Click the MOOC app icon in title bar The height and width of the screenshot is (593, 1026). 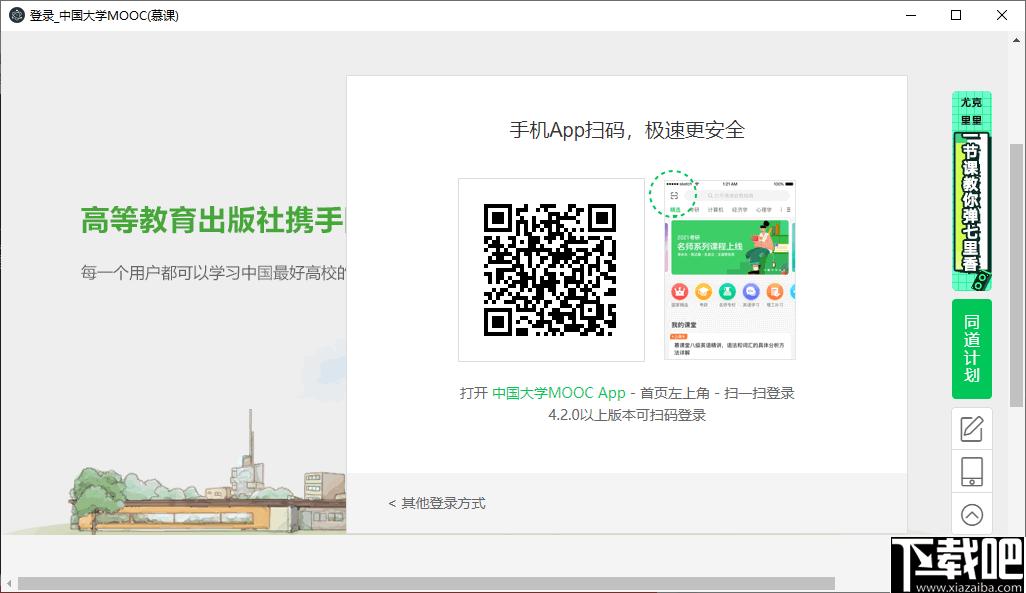[16, 15]
